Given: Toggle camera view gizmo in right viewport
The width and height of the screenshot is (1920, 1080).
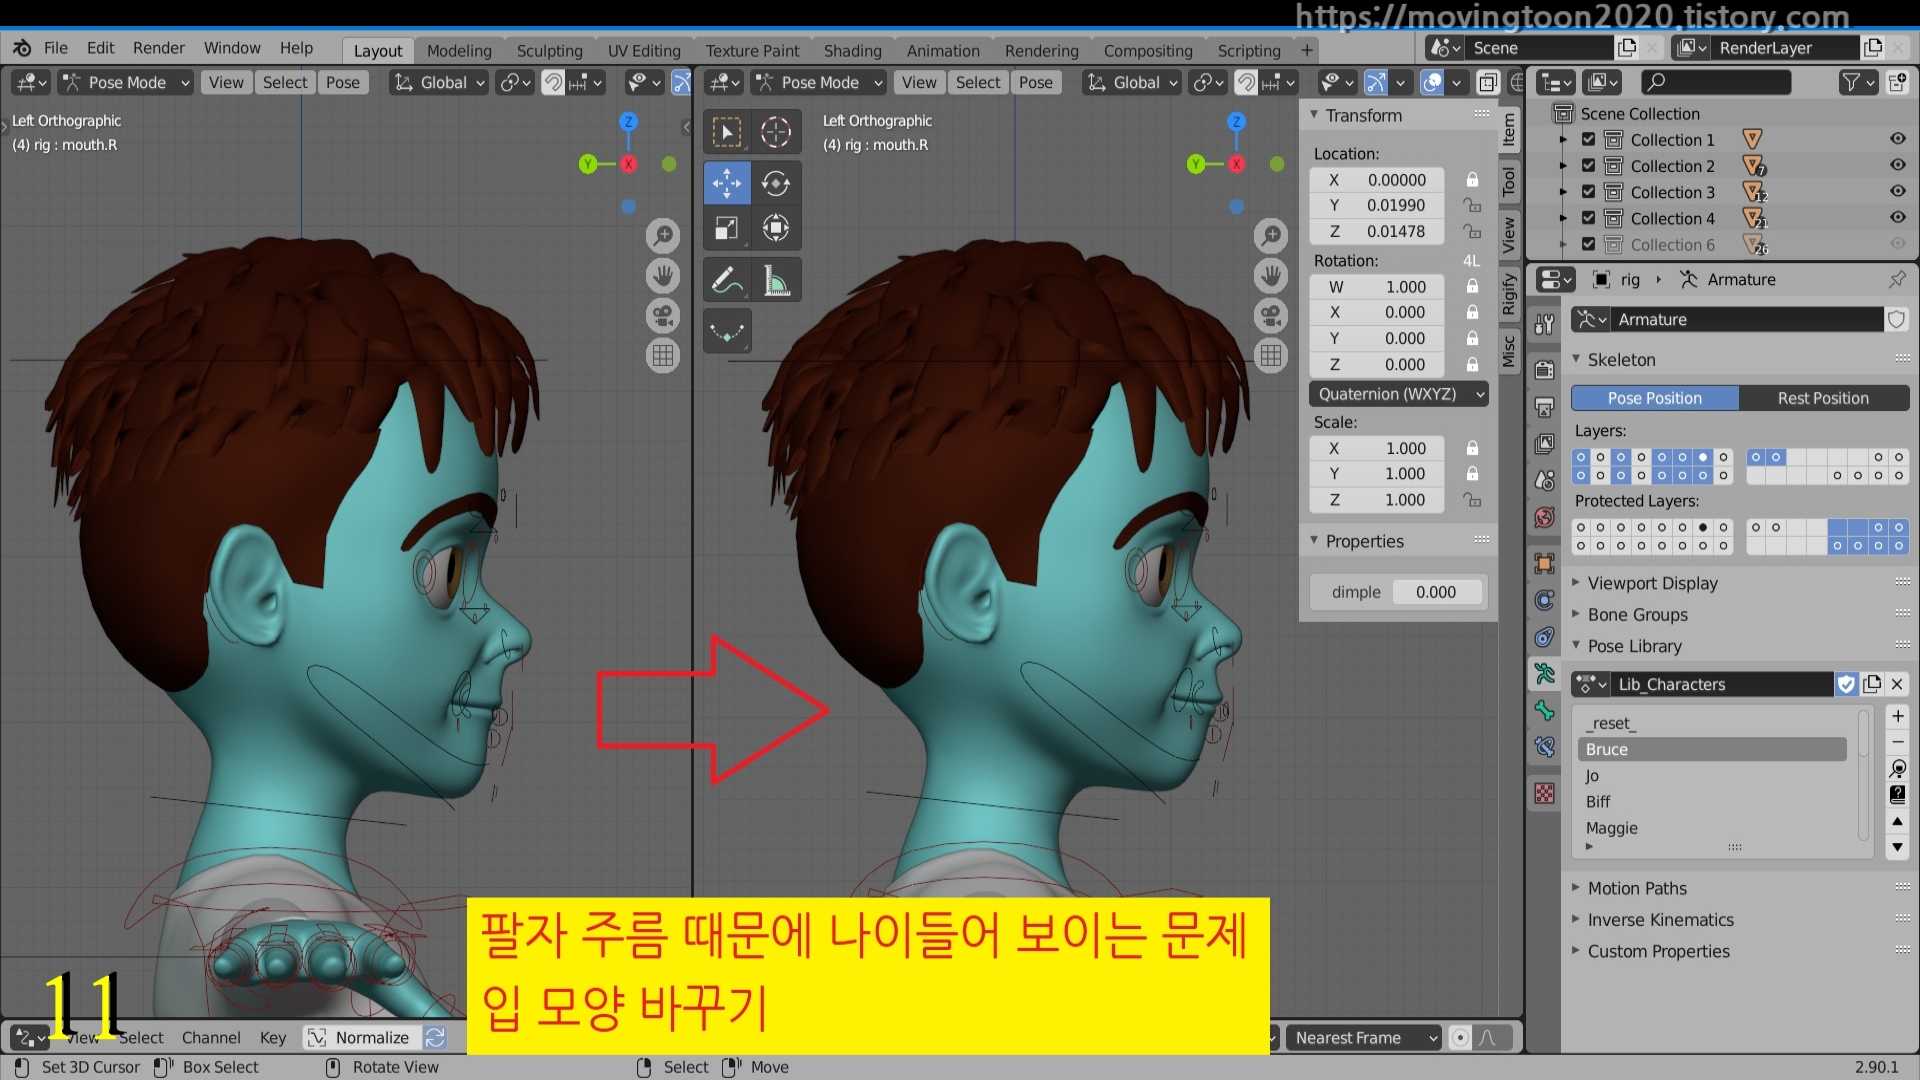Looking at the screenshot, I should point(1271,316).
